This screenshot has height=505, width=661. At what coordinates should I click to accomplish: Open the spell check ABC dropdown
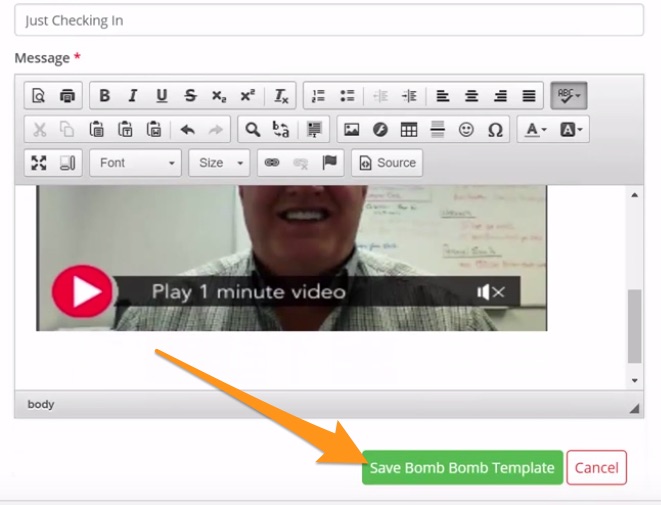point(569,95)
